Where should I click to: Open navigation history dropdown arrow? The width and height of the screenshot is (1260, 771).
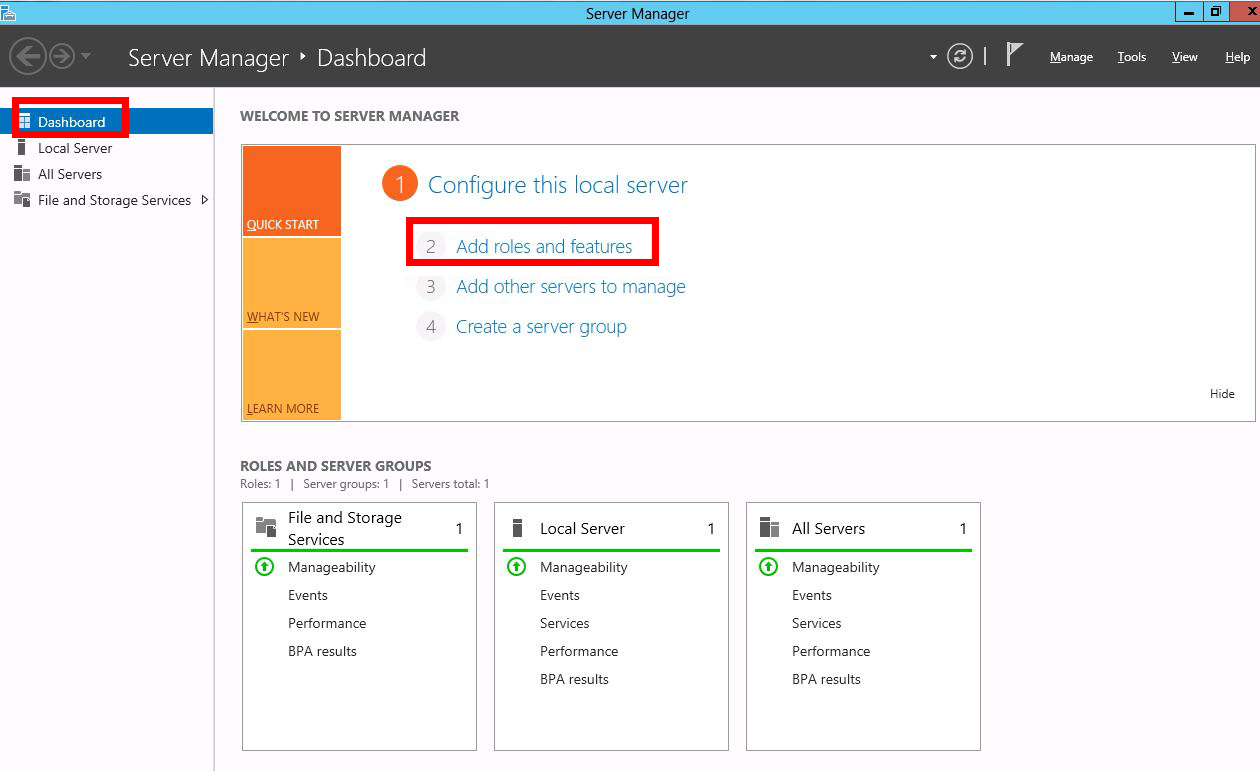pos(86,56)
